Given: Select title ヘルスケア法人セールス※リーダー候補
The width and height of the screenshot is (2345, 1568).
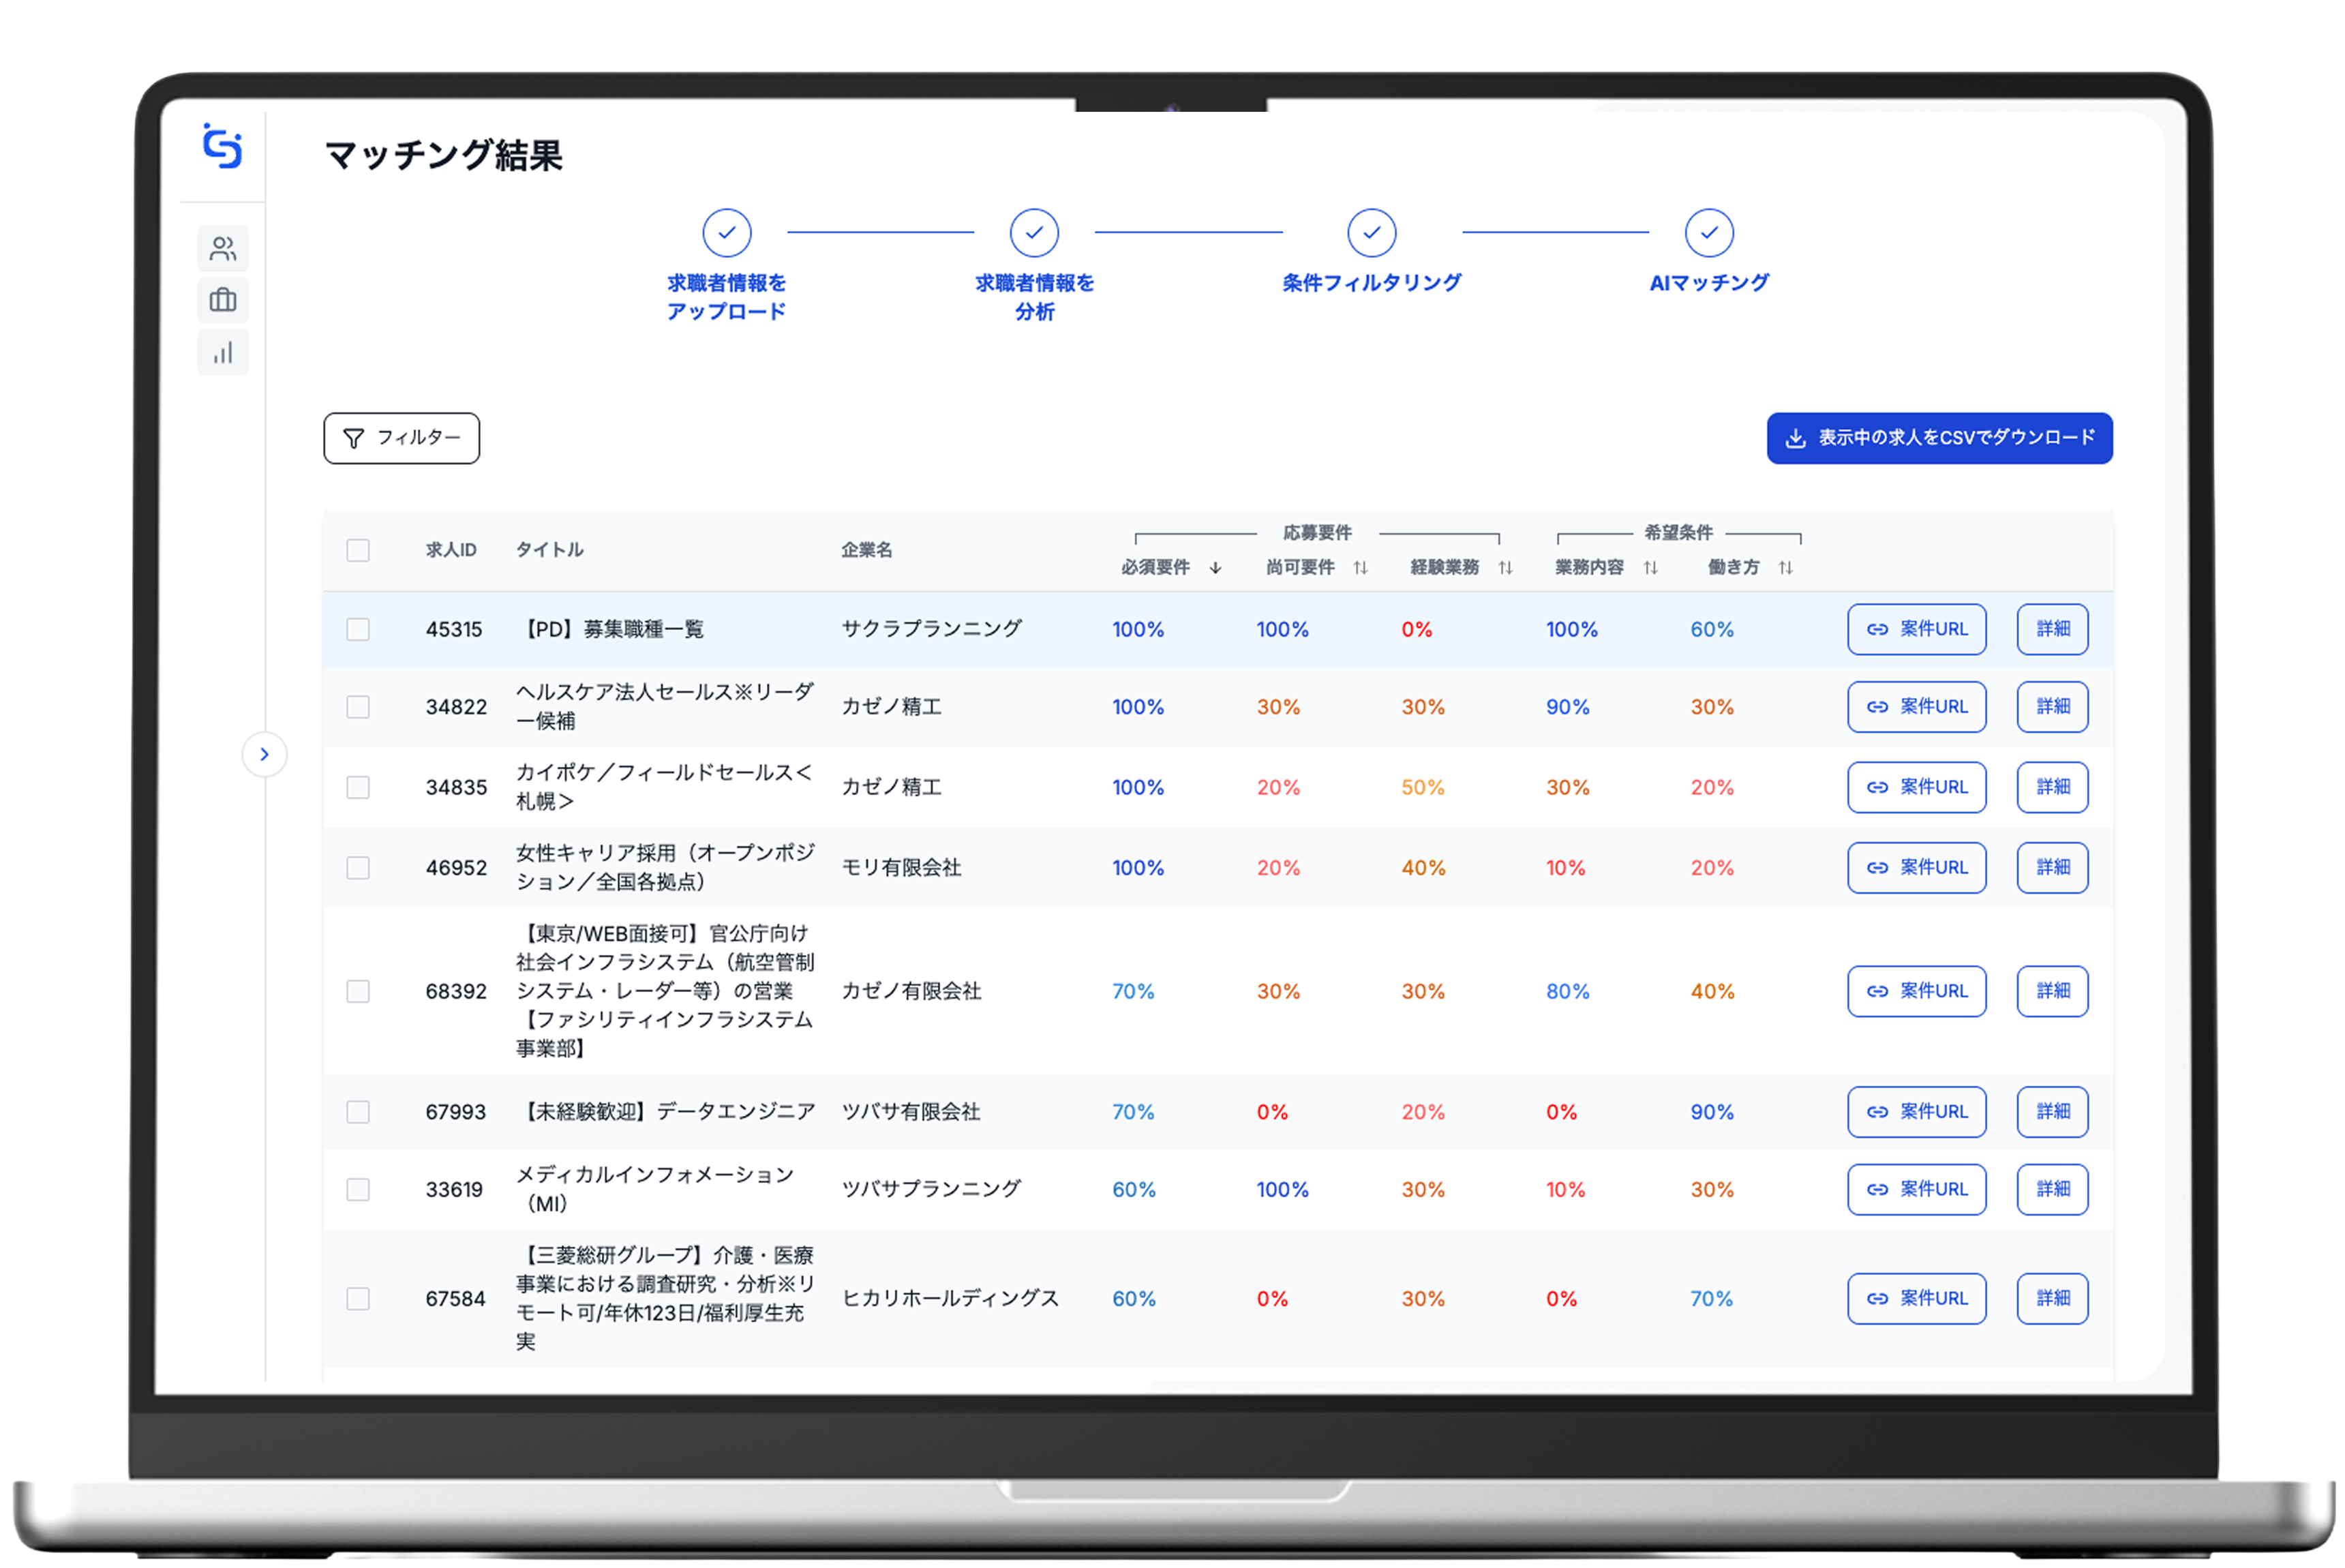Looking at the screenshot, I should click(x=665, y=706).
